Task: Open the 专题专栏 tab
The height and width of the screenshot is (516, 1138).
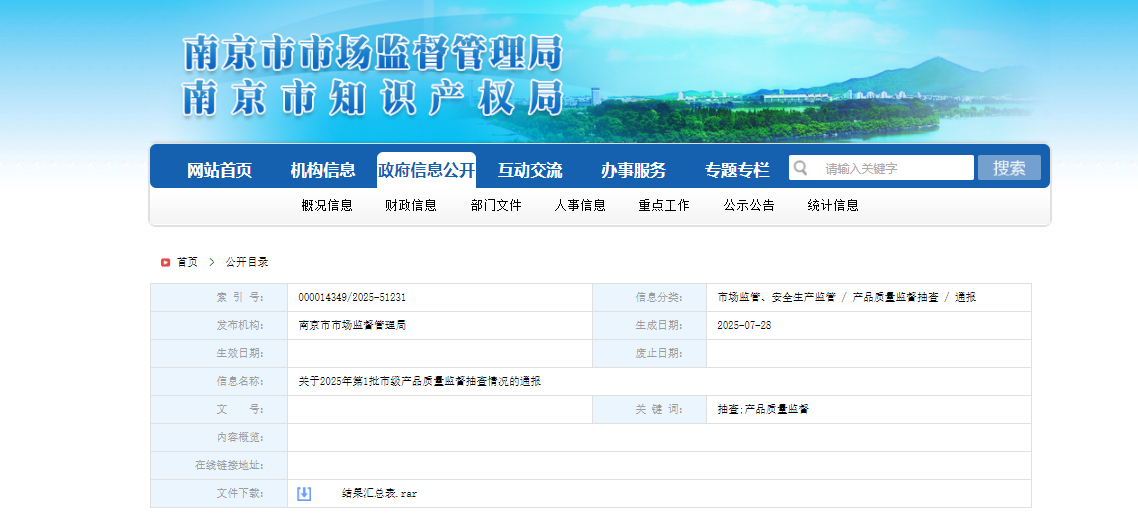Action: [737, 171]
